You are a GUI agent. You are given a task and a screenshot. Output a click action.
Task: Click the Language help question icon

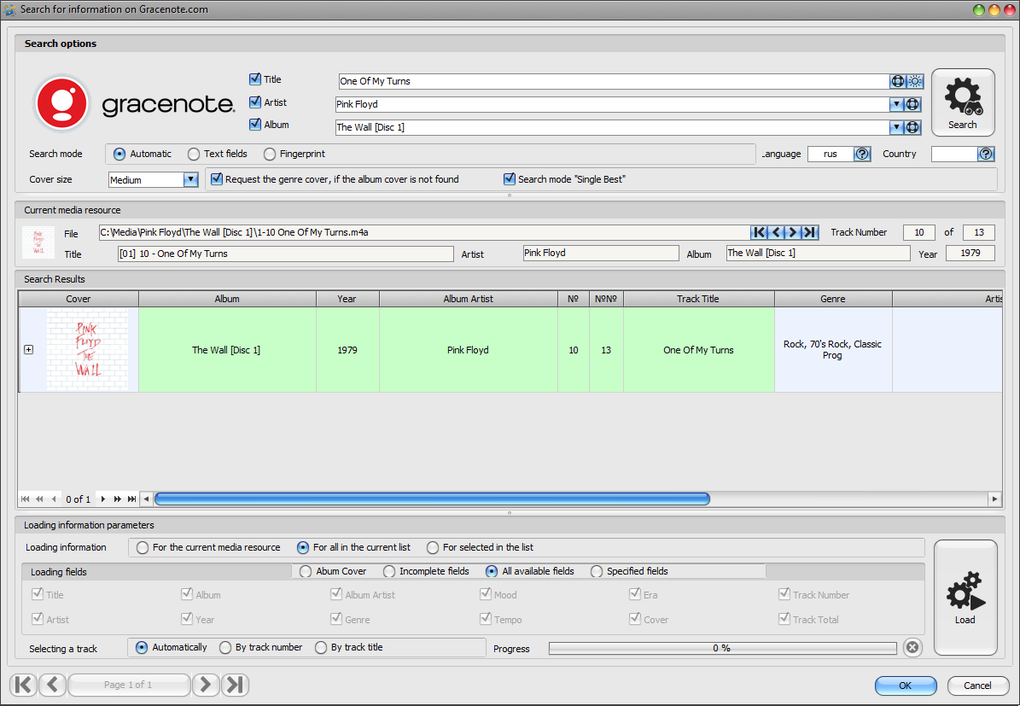[x=862, y=154]
